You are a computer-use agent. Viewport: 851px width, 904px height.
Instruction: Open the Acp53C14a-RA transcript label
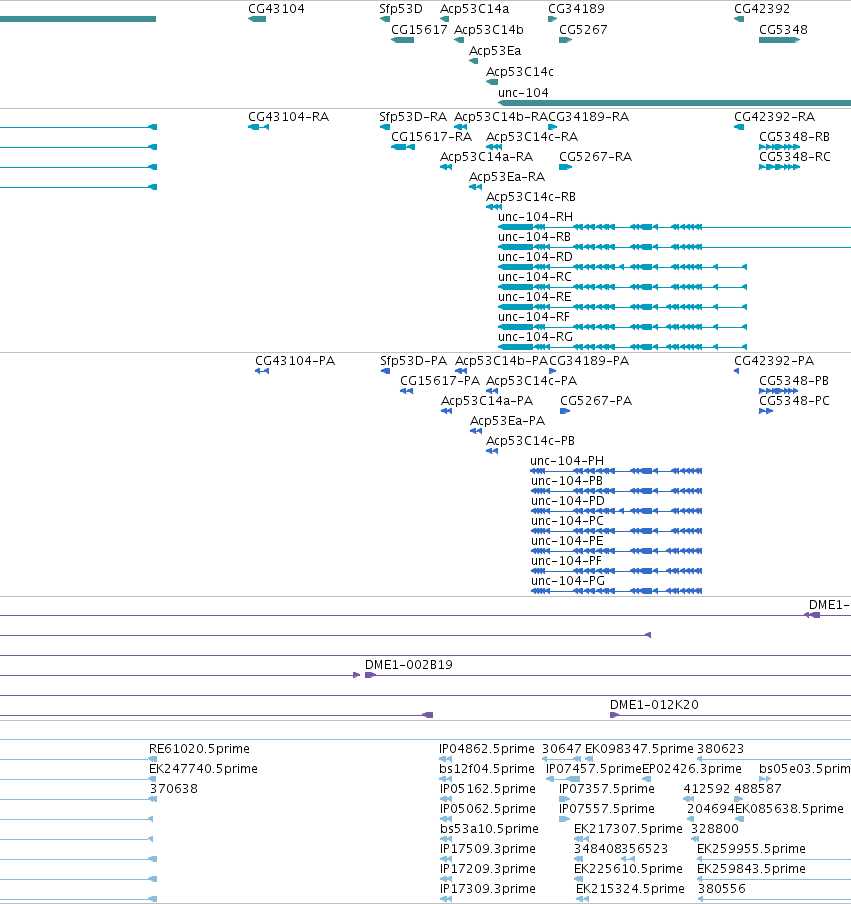(486, 157)
